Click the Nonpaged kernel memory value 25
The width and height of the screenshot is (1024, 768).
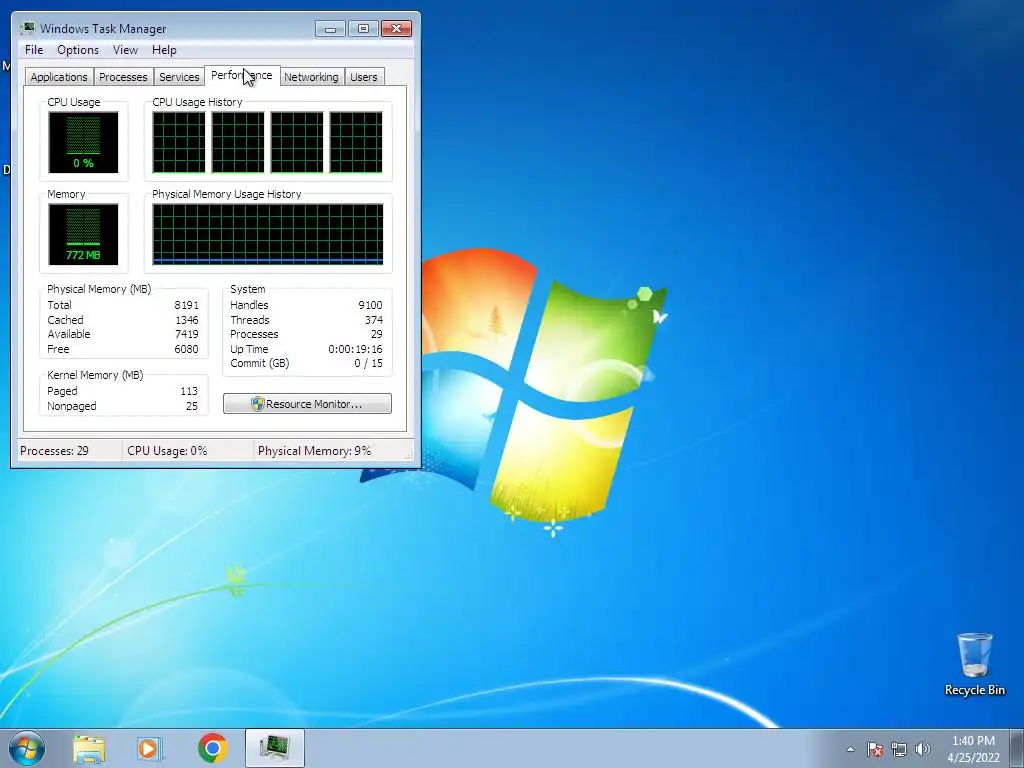pyautogui.click(x=191, y=406)
